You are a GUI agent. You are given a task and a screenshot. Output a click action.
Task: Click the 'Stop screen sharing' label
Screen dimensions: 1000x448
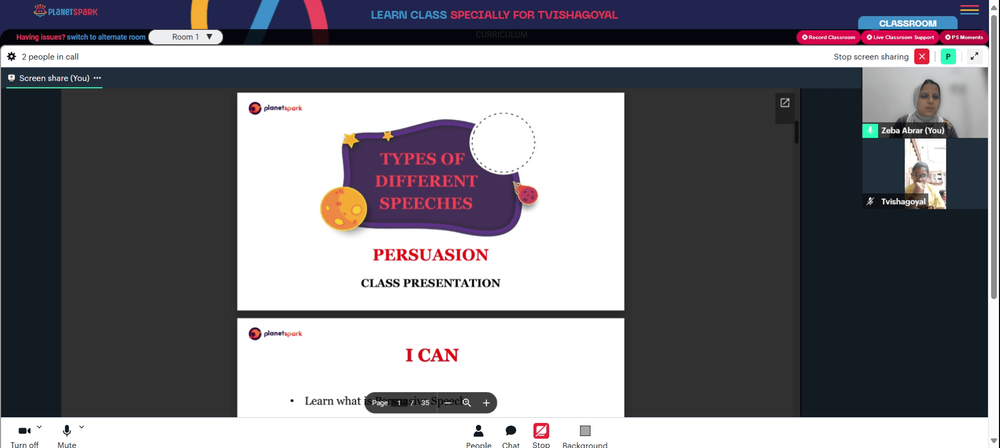pyautogui.click(x=871, y=57)
